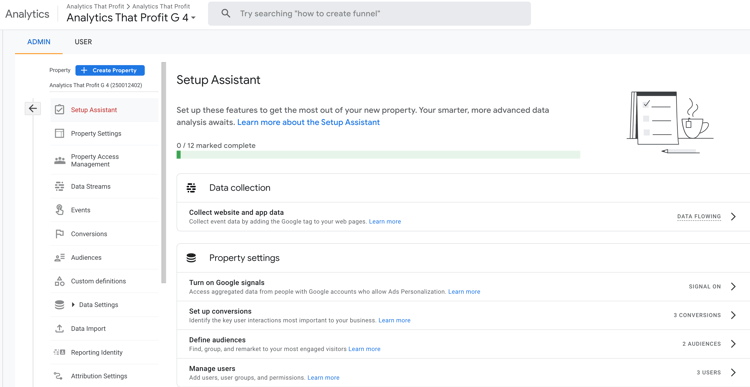Click the Data Streams icon in sidebar
Screen dimensions: 750x387
point(59,187)
